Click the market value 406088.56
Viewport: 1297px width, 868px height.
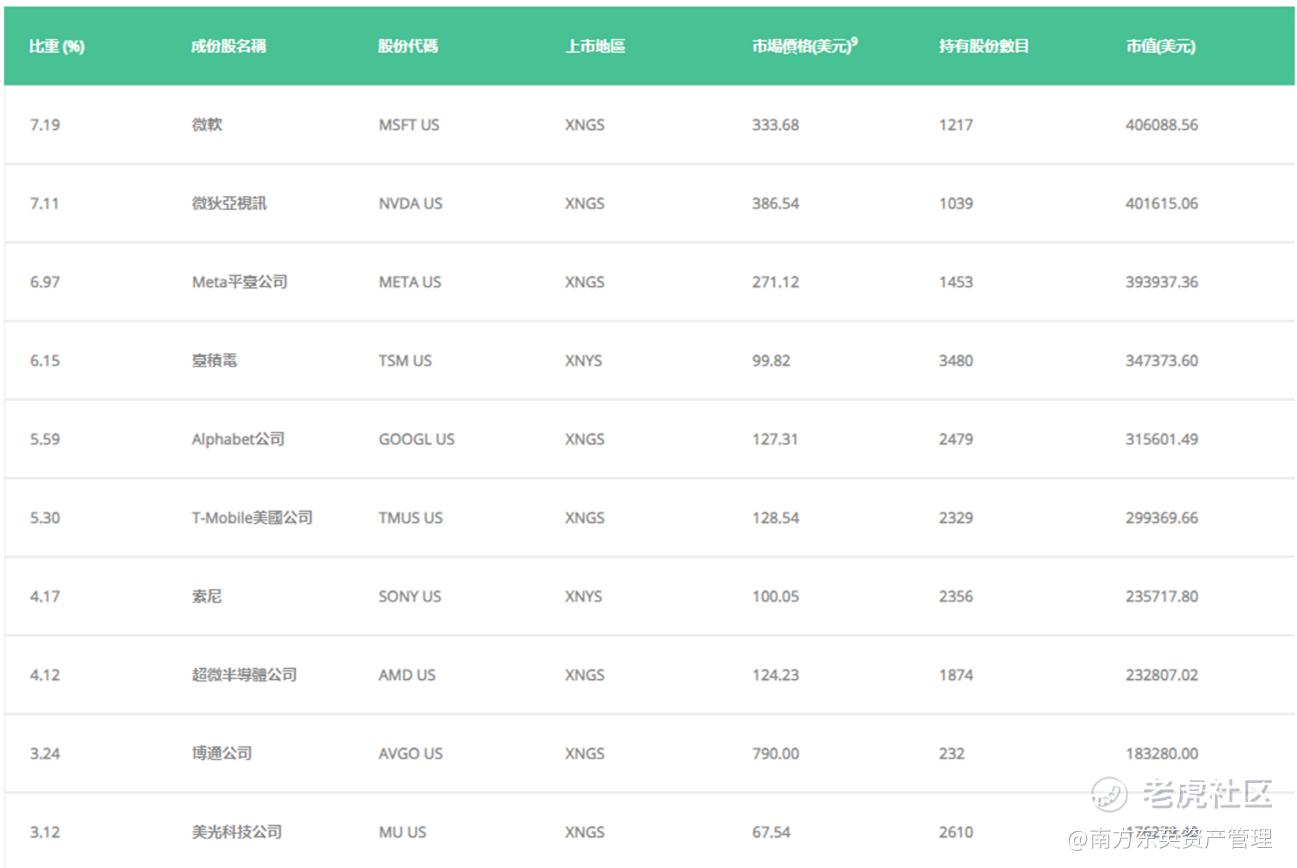click(1162, 125)
